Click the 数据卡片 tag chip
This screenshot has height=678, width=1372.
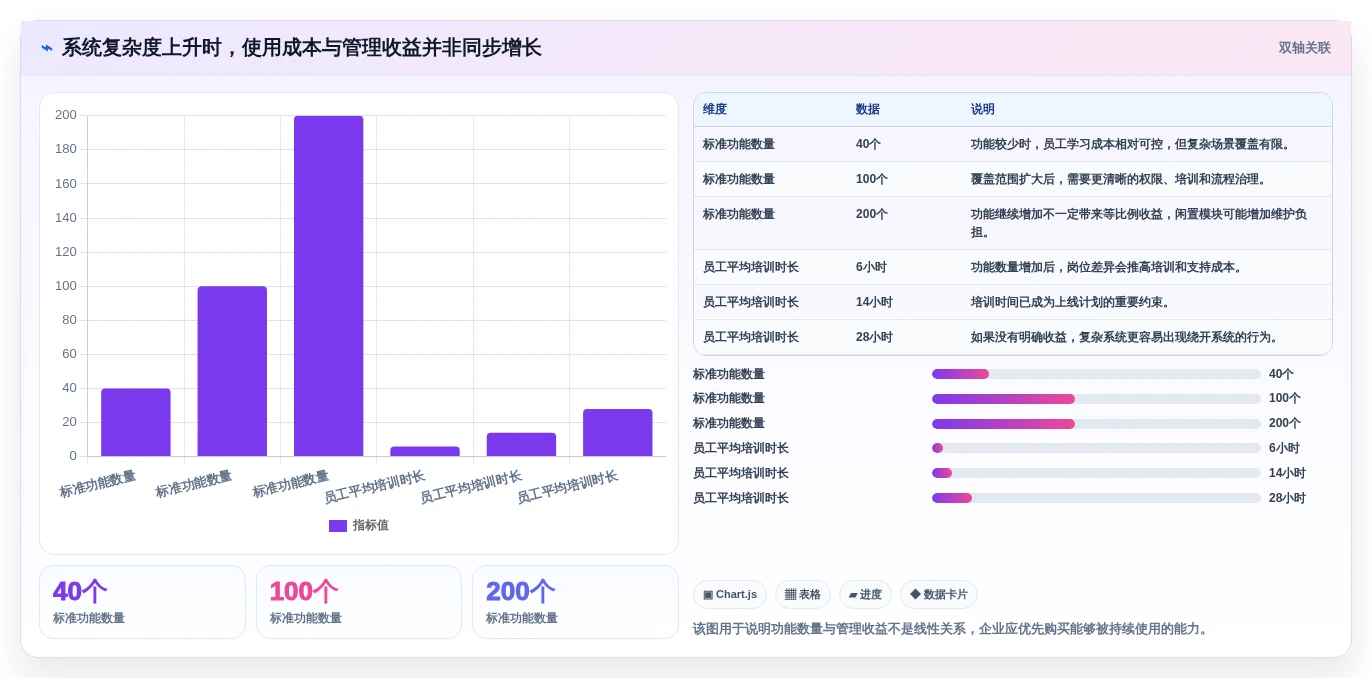click(x=939, y=595)
